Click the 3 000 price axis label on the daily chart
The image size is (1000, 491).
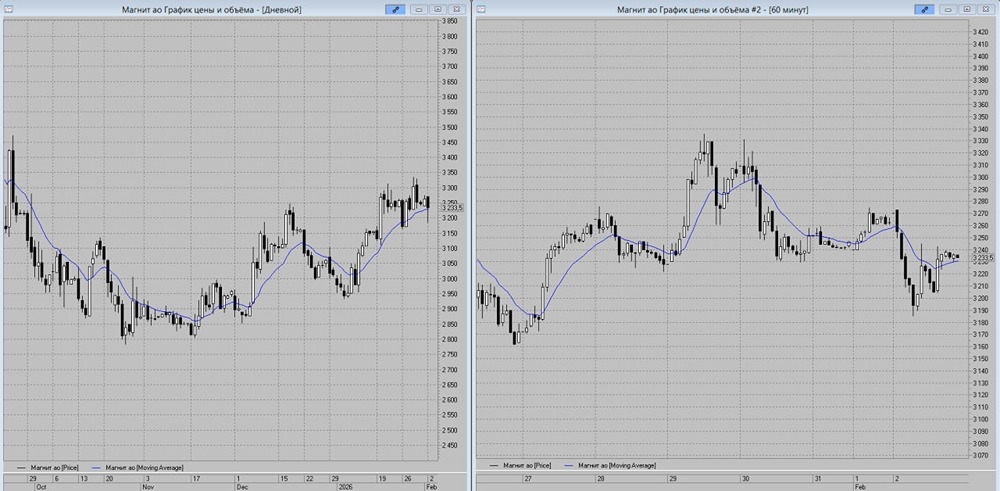450,279
